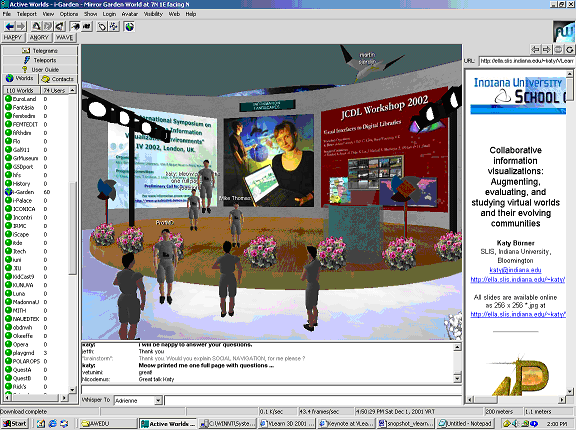The width and height of the screenshot is (576, 432).
Task: Click the web pane refresh icon
Action: pyautogui.click(x=569, y=49)
